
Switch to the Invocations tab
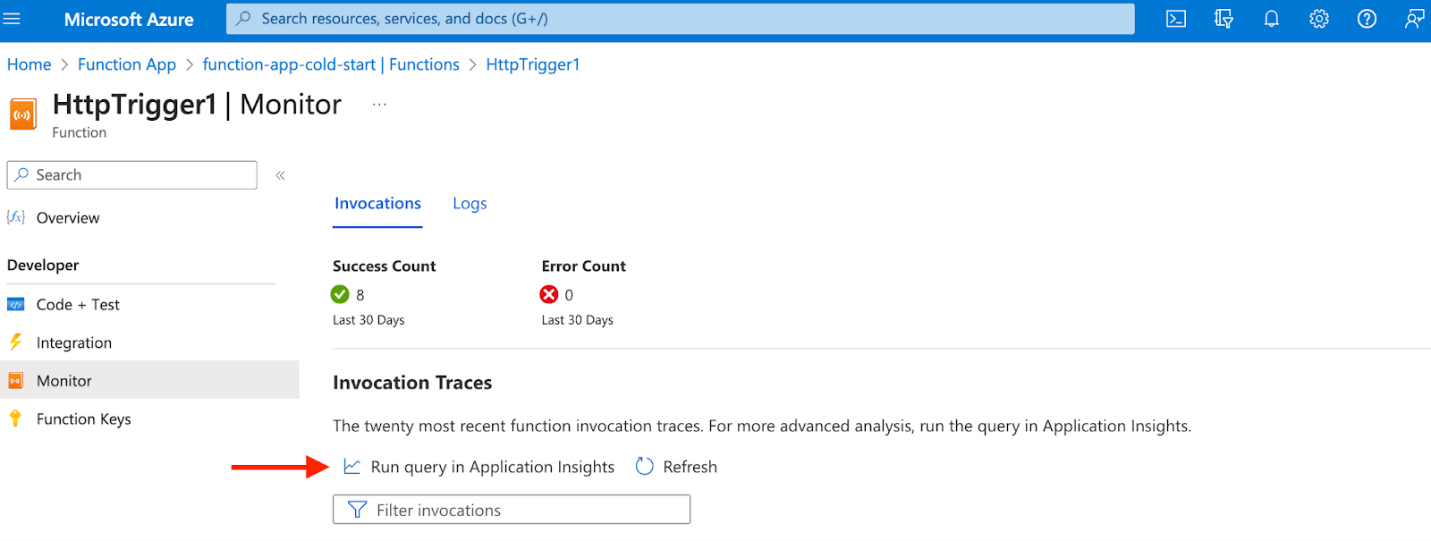(x=378, y=203)
